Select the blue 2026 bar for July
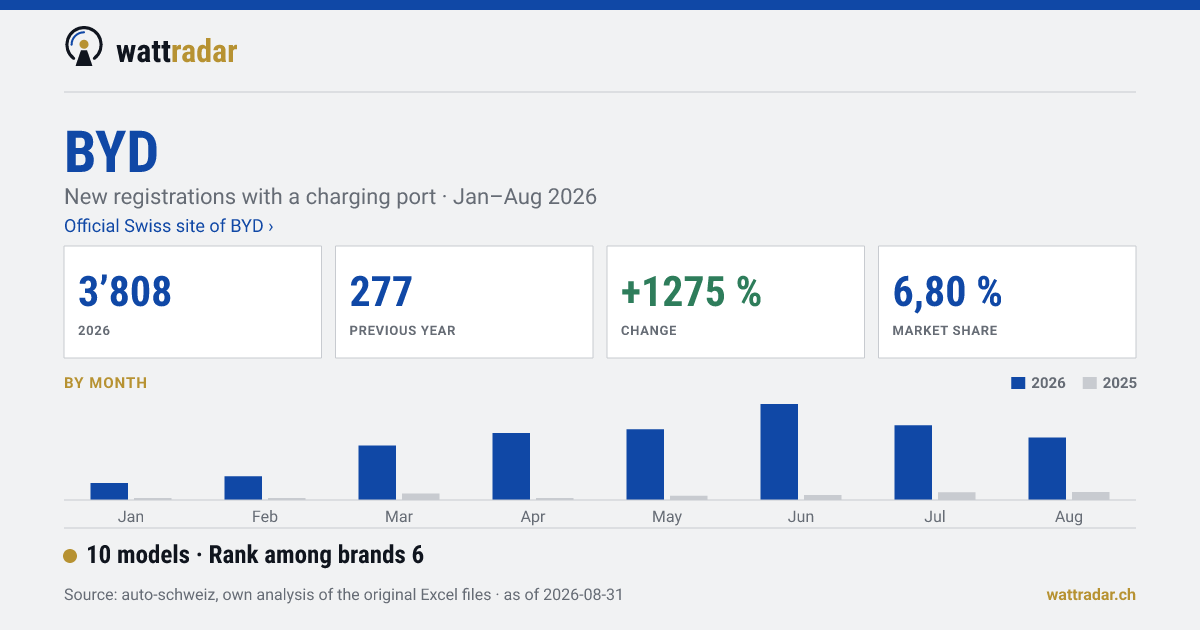The height and width of the screenshot is (630, 1200). click(x=913, y=462)
